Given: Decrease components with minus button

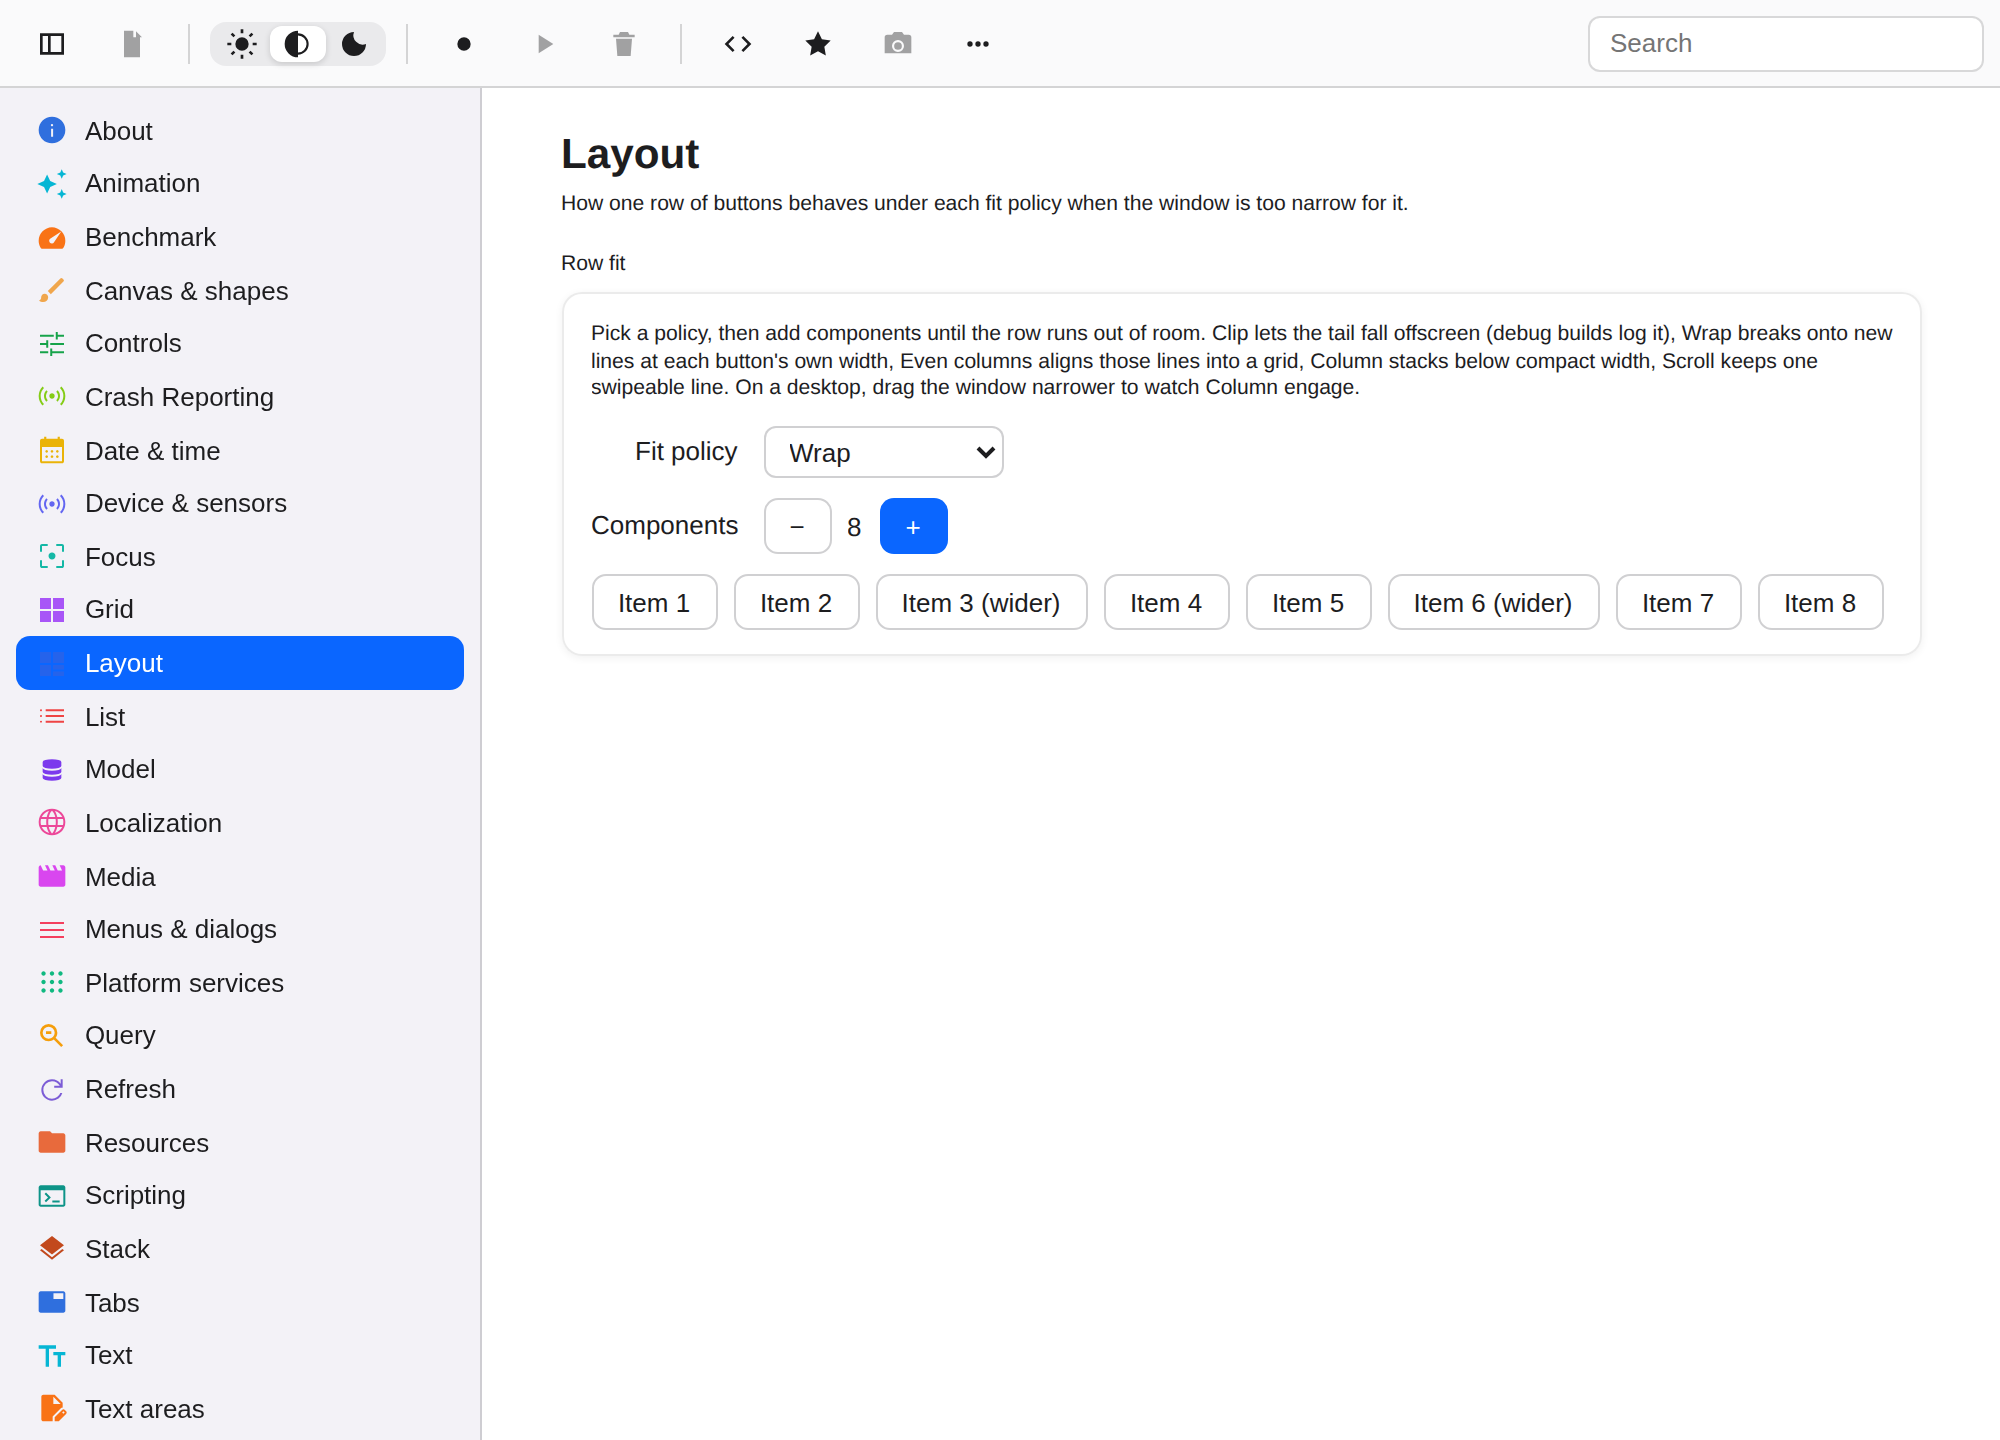Looking at the screenshot, I should [x=798, y=526].
